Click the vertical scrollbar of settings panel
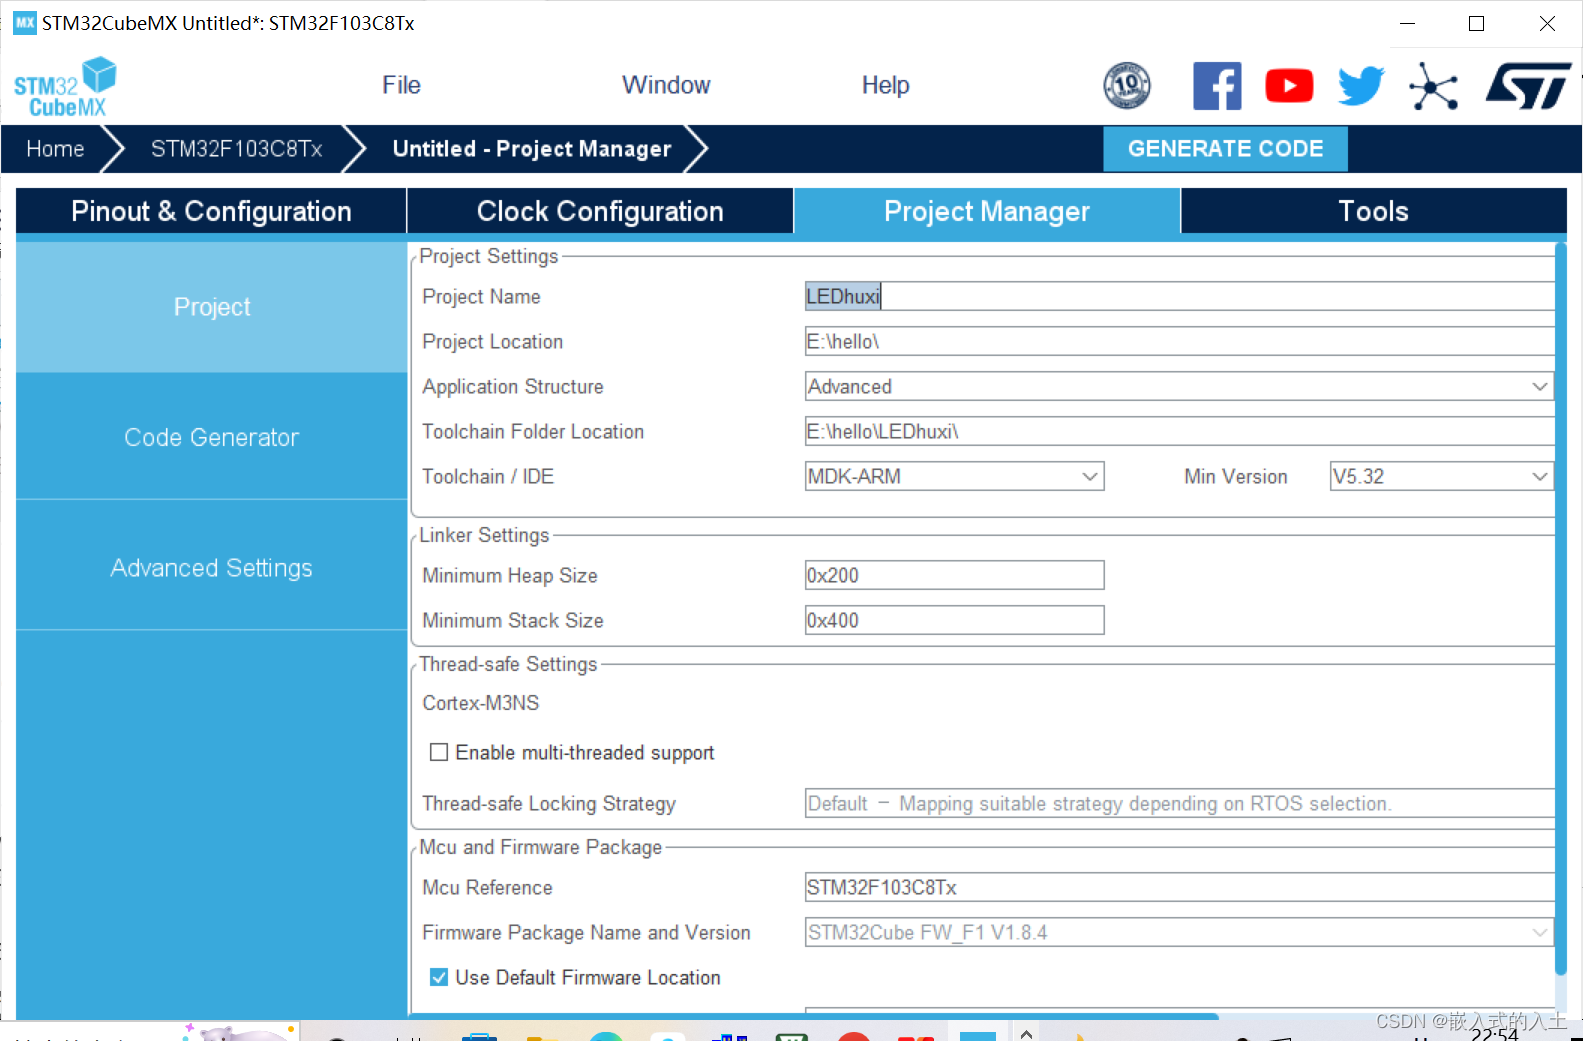 [x=1561, y=608]
